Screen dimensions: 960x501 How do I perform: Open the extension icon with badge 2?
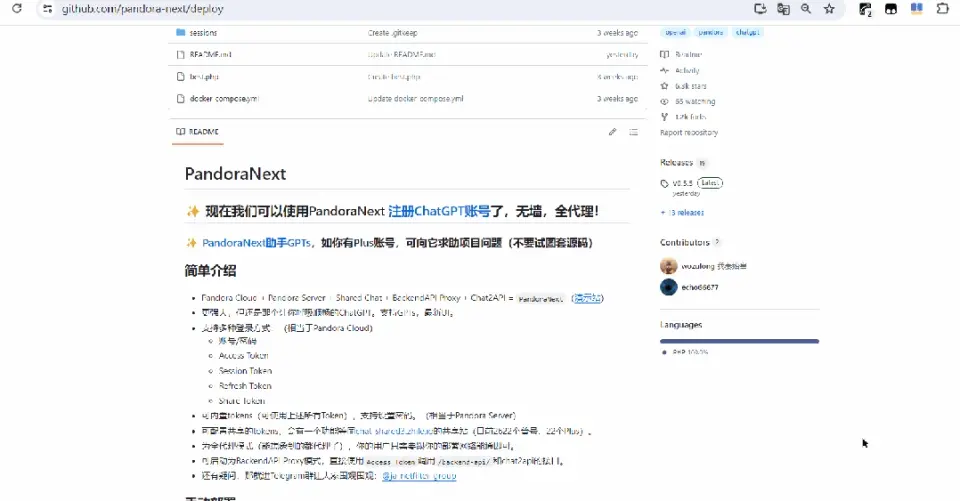coord(865,9)
